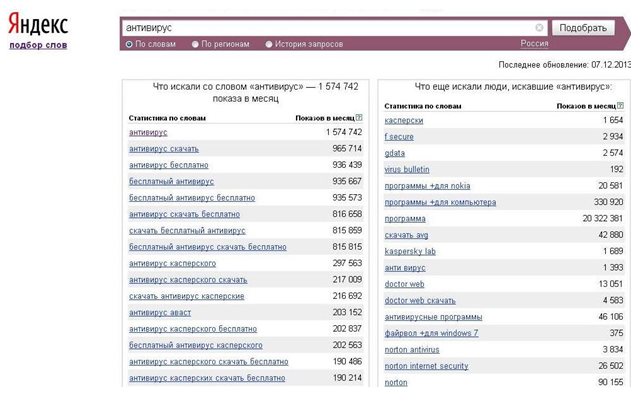
Task: Open the doctor web link
Action: pos(404,284)
